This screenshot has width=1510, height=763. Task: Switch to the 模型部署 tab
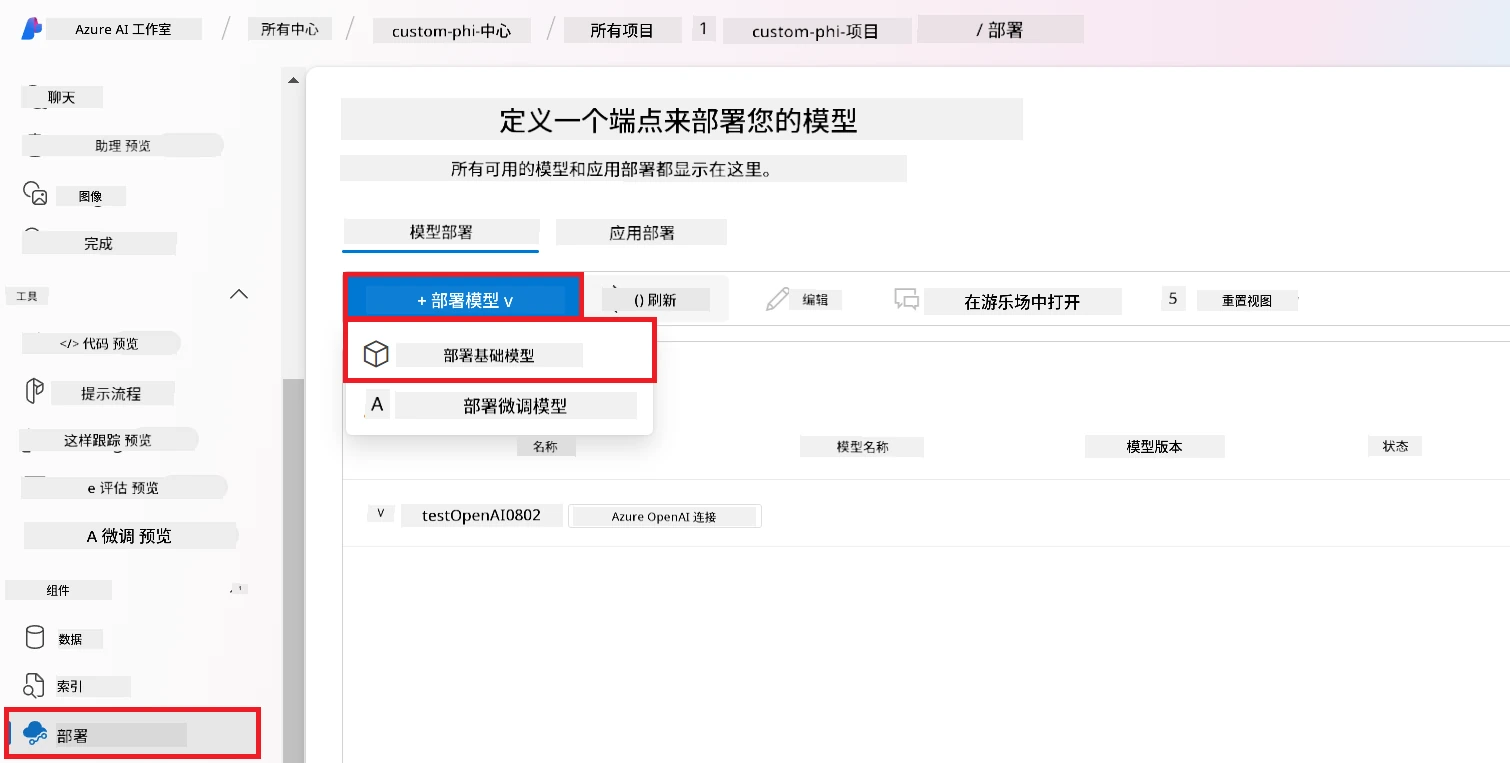(x=441, y=232)
